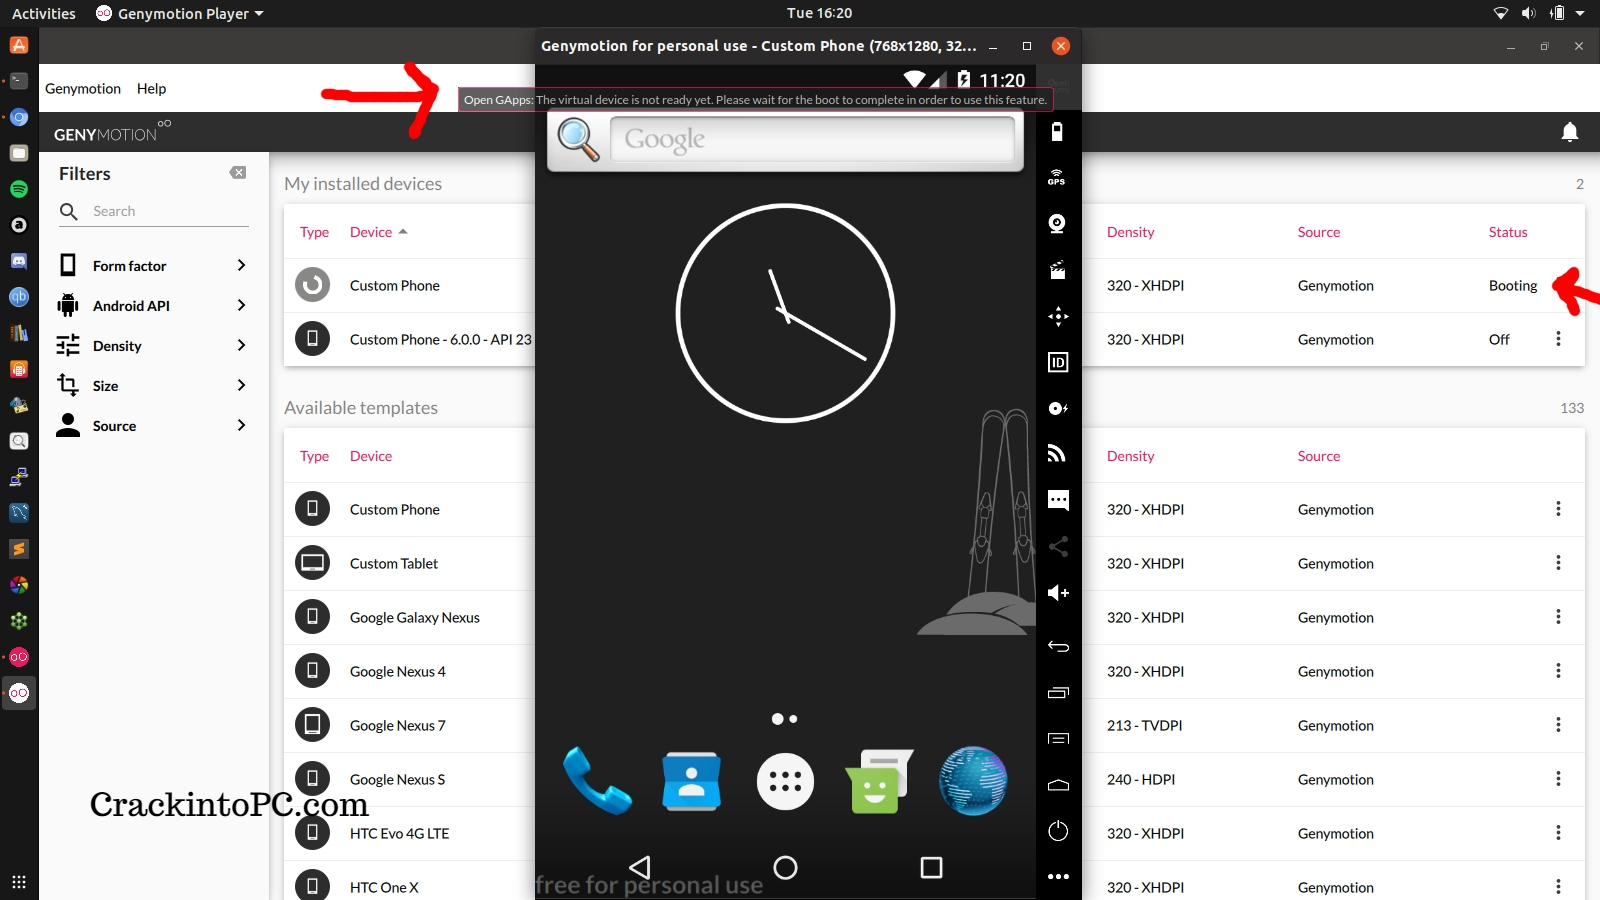This screenshot has height=900, width=1600.
Task: Sort installed devices by Source column
Action: (x=1319, y=232)
